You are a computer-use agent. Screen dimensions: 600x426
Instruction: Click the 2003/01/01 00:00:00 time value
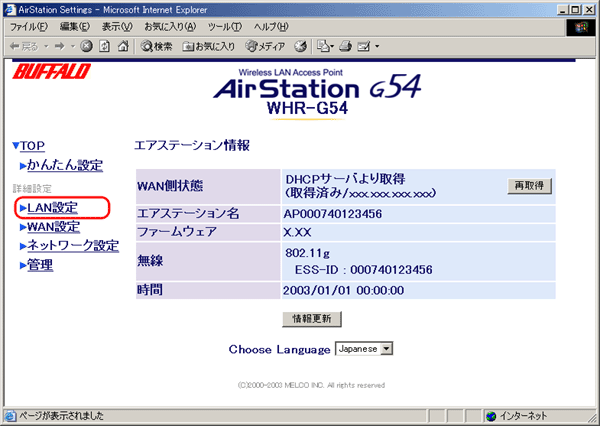coord(343,291)
